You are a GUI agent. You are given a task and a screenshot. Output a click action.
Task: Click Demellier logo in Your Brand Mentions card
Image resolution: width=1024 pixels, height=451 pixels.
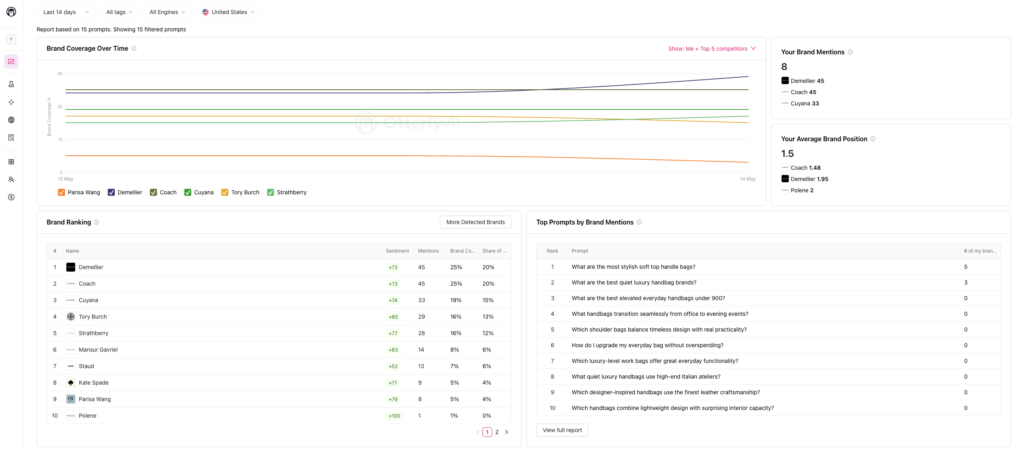pos(785,81)
